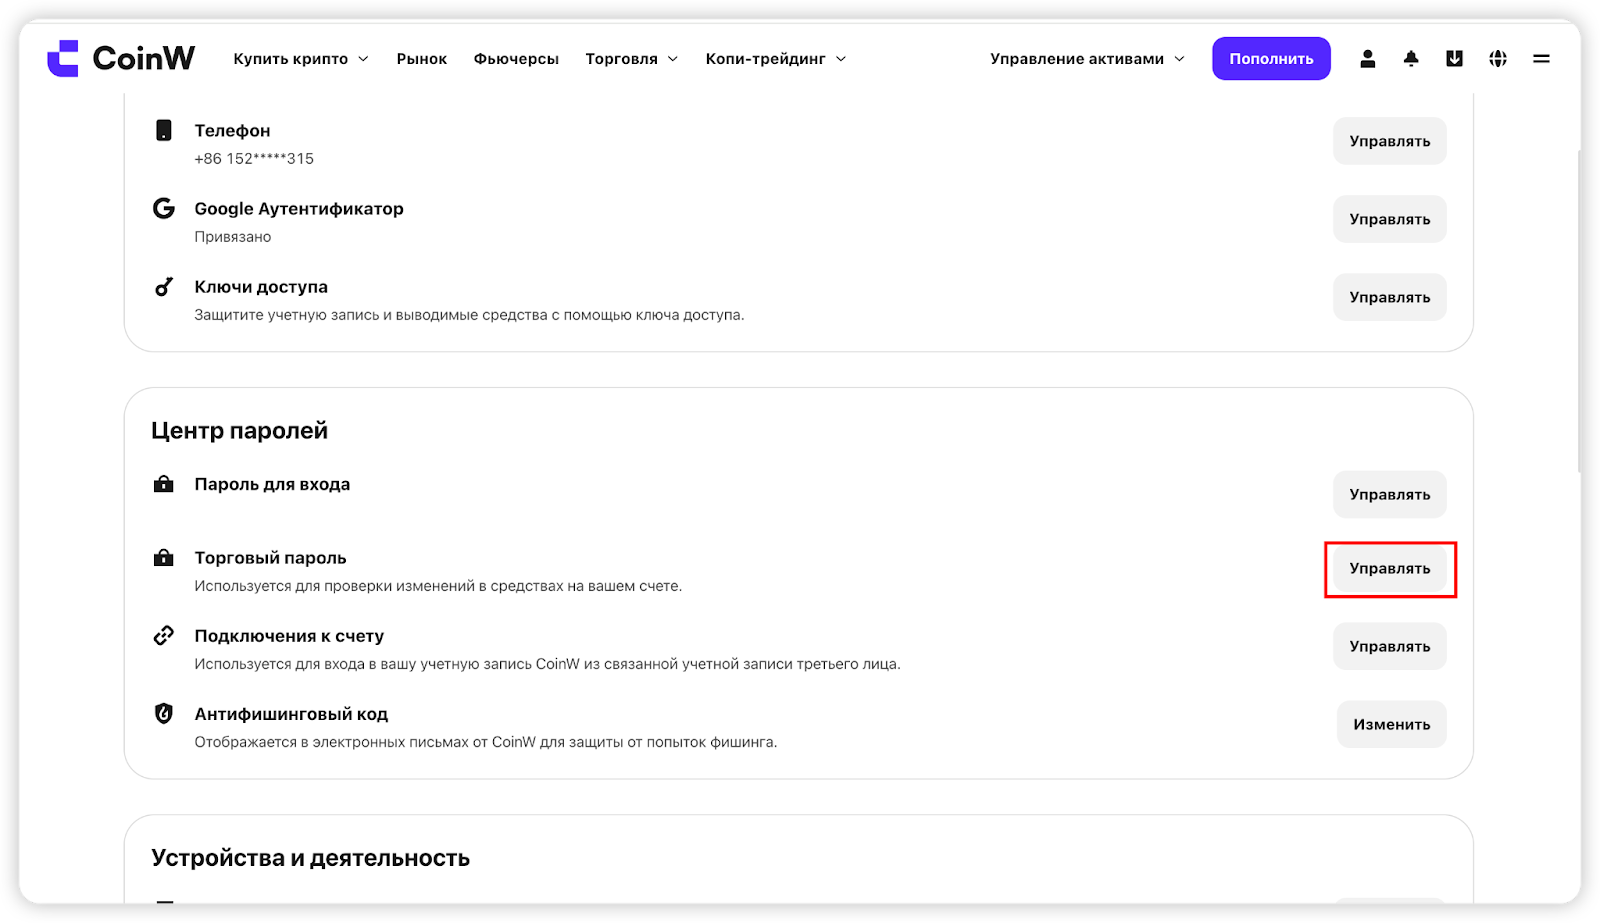
Task: Click the Антифишинговый код shield icon
Action: click(164, 713)
